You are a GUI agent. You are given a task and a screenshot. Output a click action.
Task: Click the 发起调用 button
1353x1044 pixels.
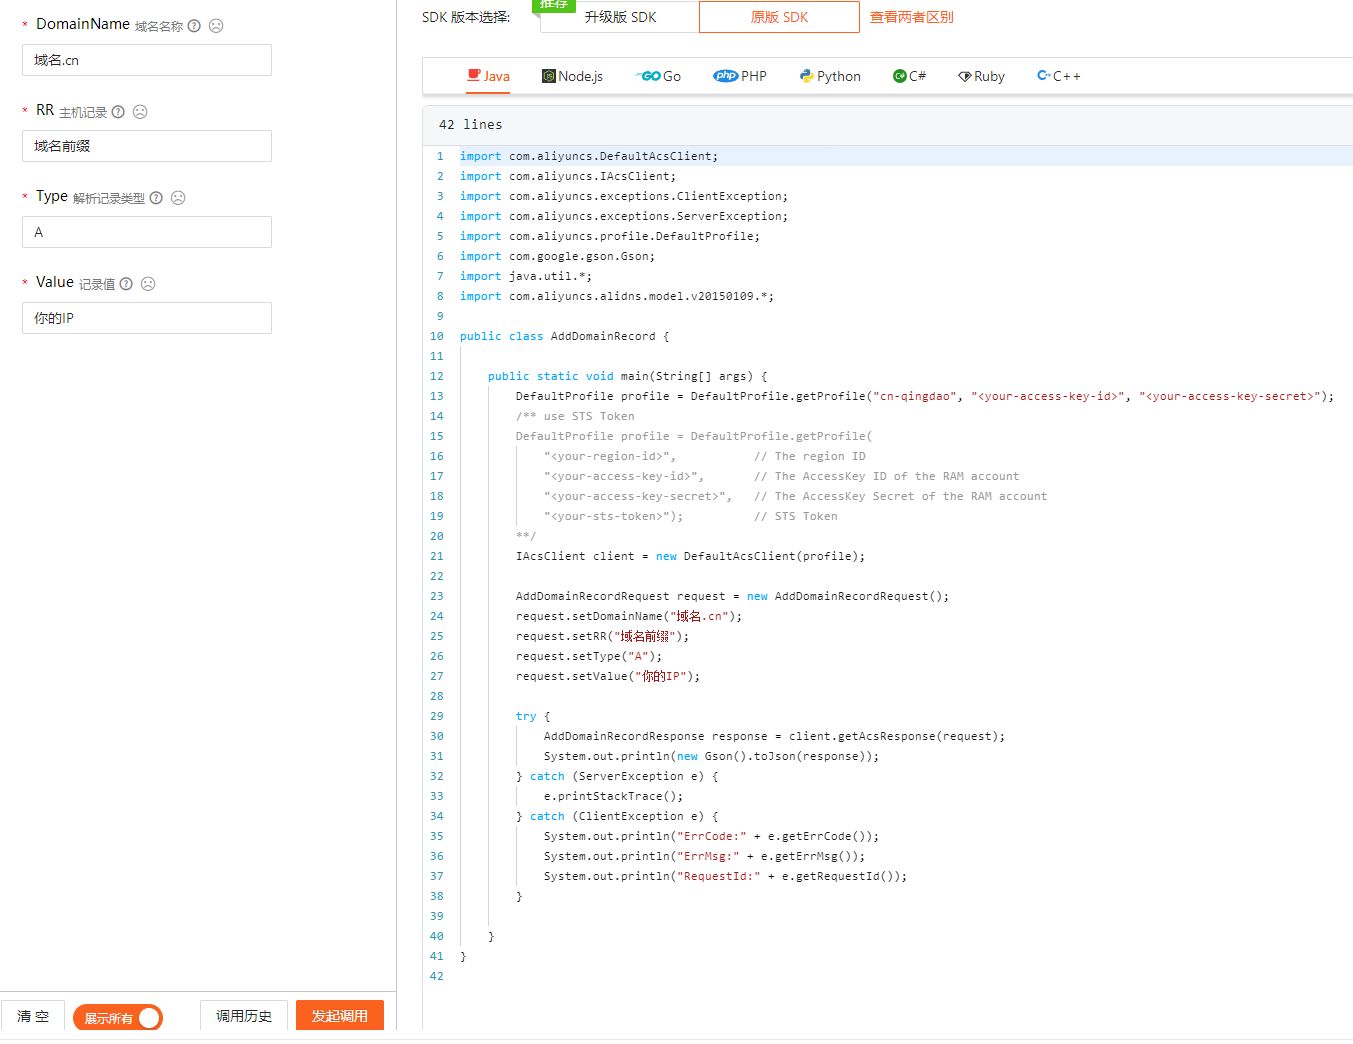point(340,1016)
